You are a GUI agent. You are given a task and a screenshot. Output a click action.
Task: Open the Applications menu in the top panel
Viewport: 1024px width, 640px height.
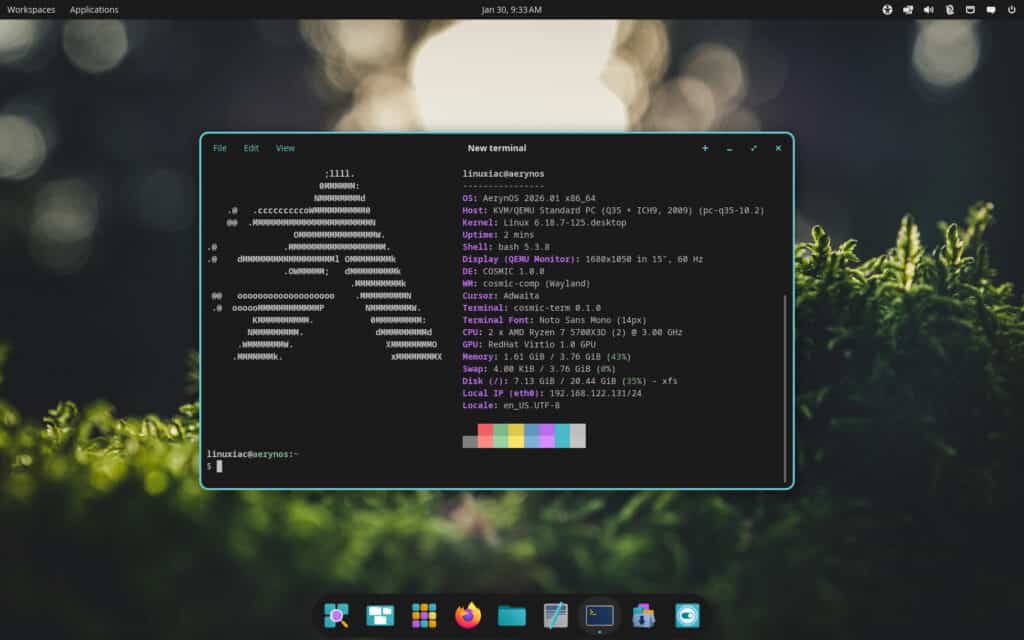pos(94,9)
